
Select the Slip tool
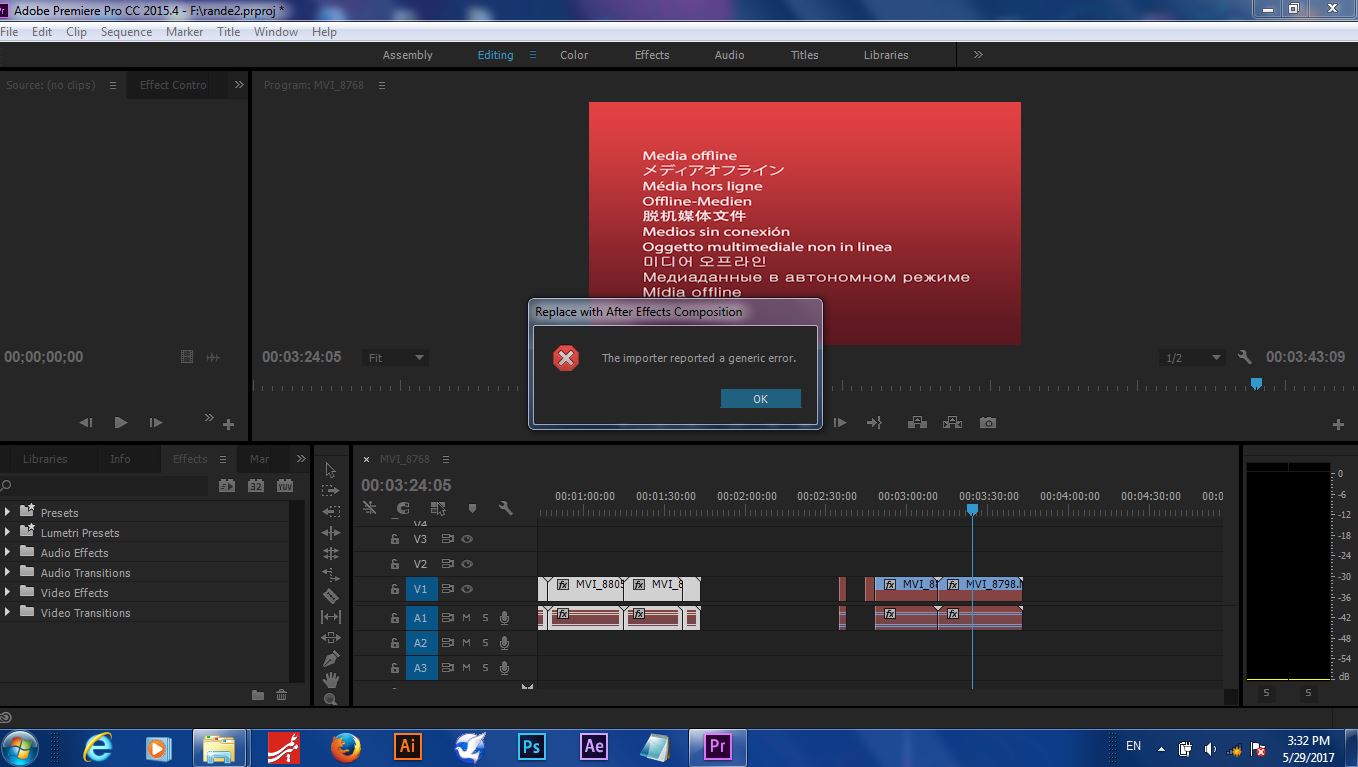pyautogui.click(x=331, y=617)
